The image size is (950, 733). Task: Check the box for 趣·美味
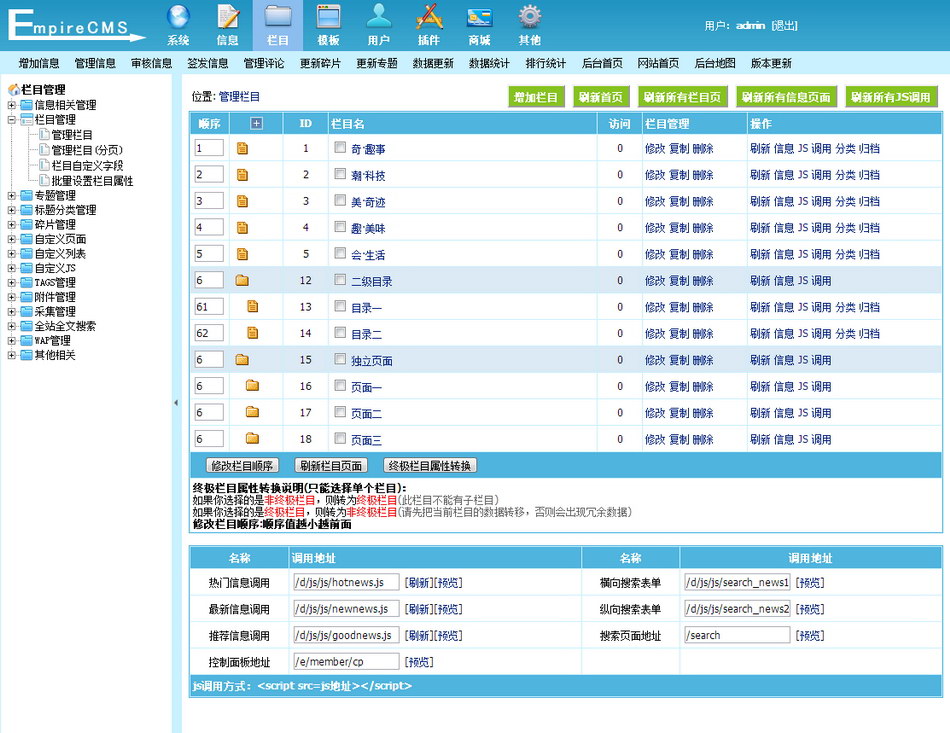[340, 227]
